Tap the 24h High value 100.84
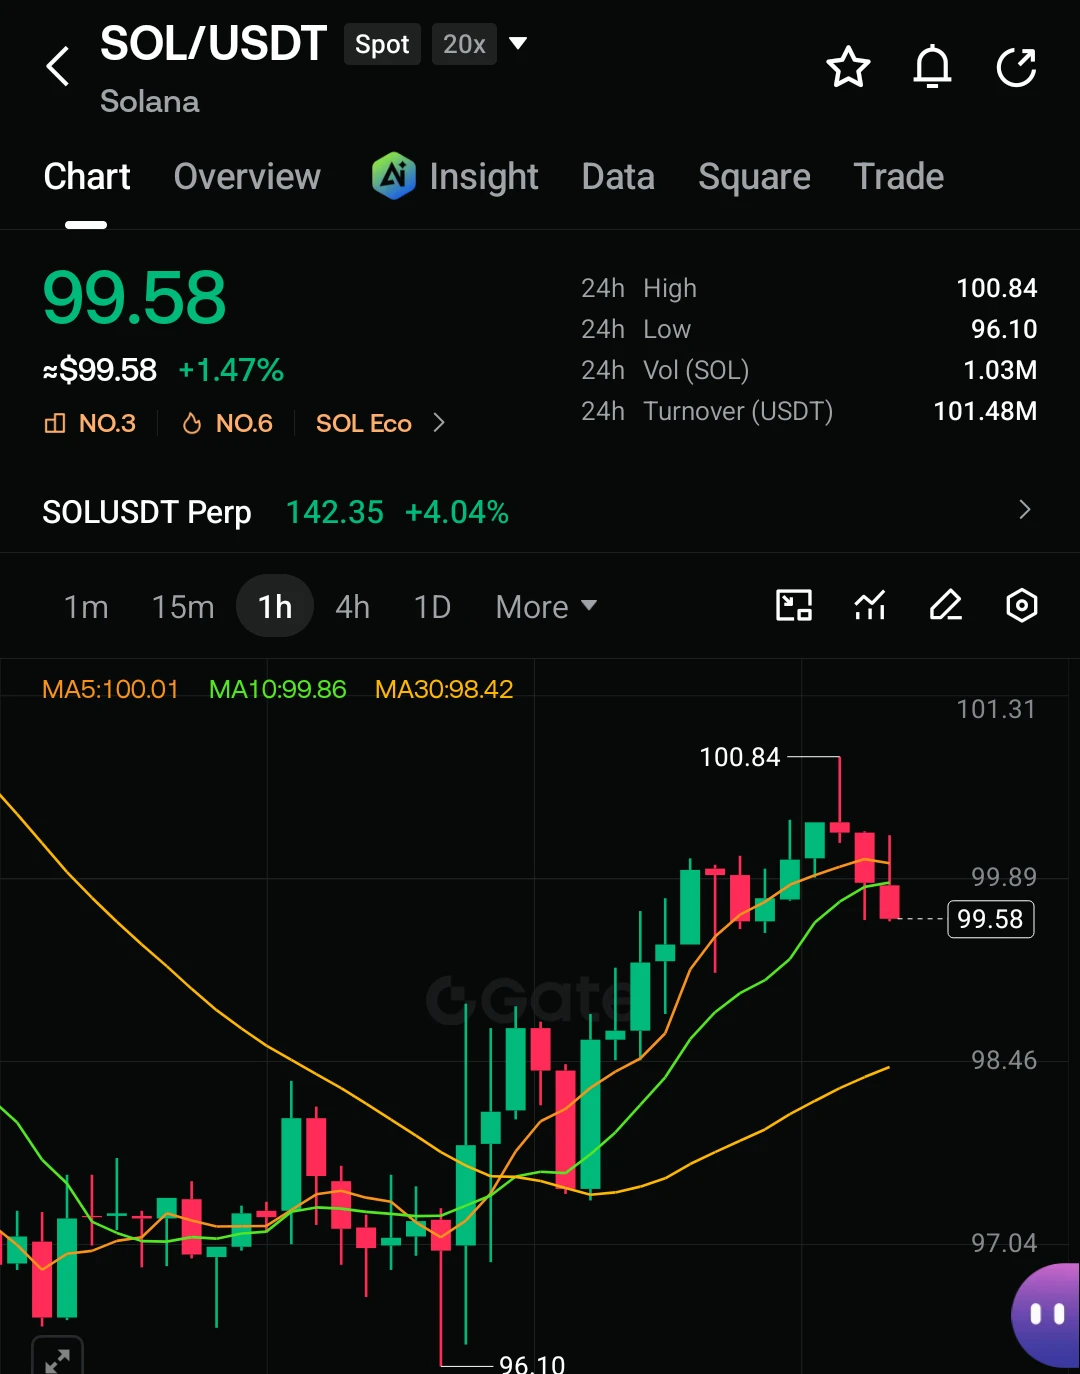 click(x=996, y=288)
